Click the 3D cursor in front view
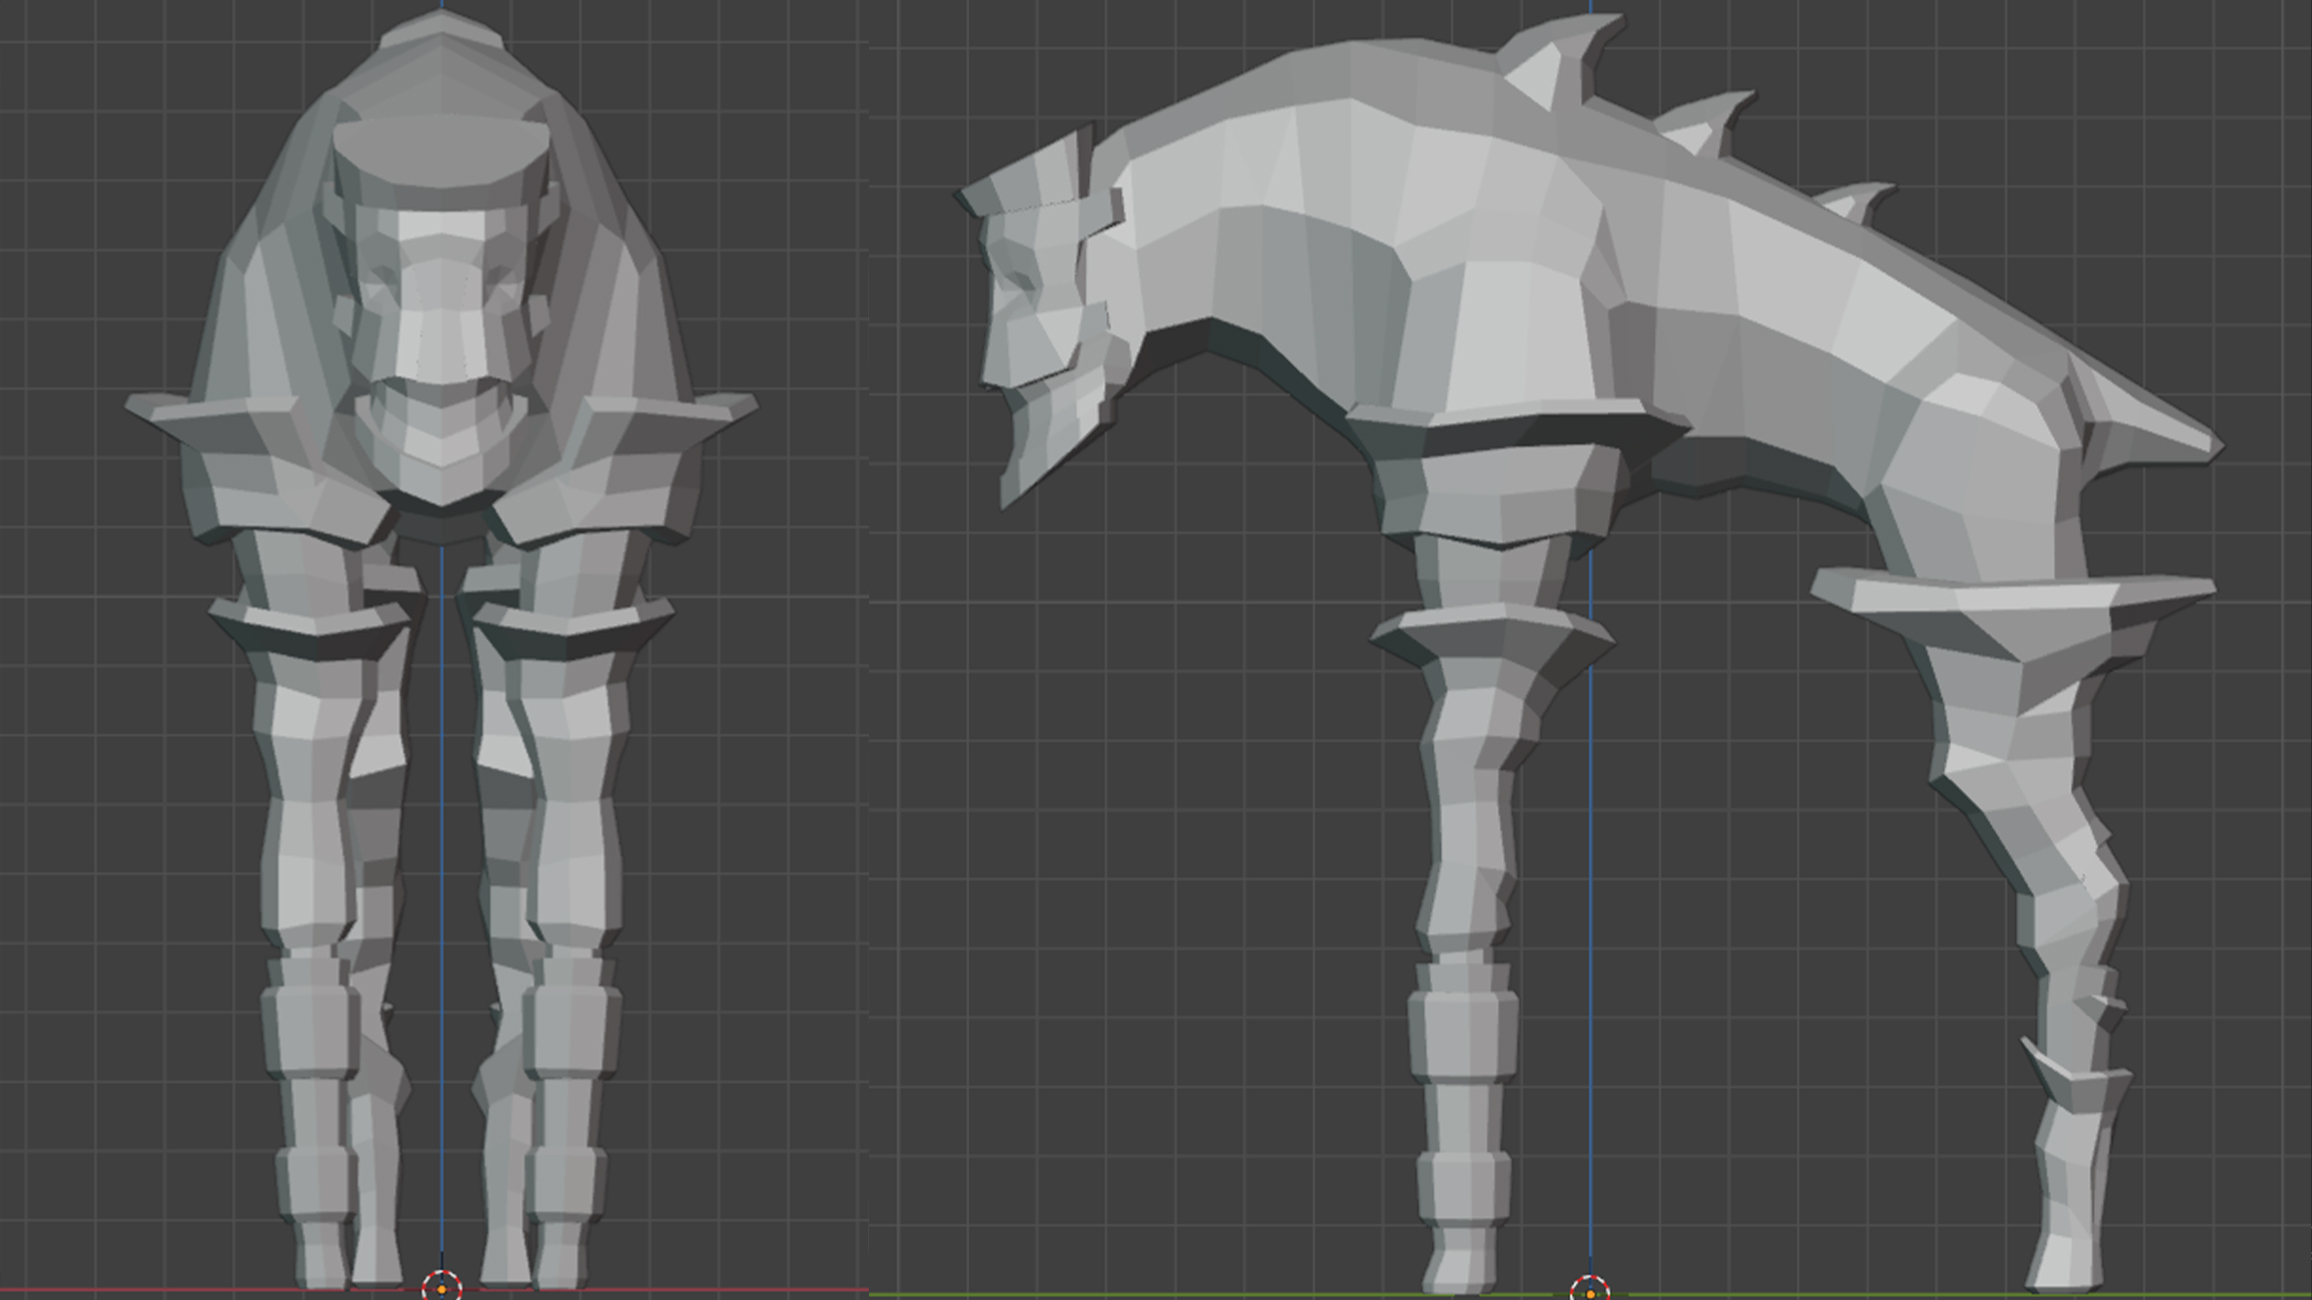Screen dimensions: 2312x1300 point(442,1287)
